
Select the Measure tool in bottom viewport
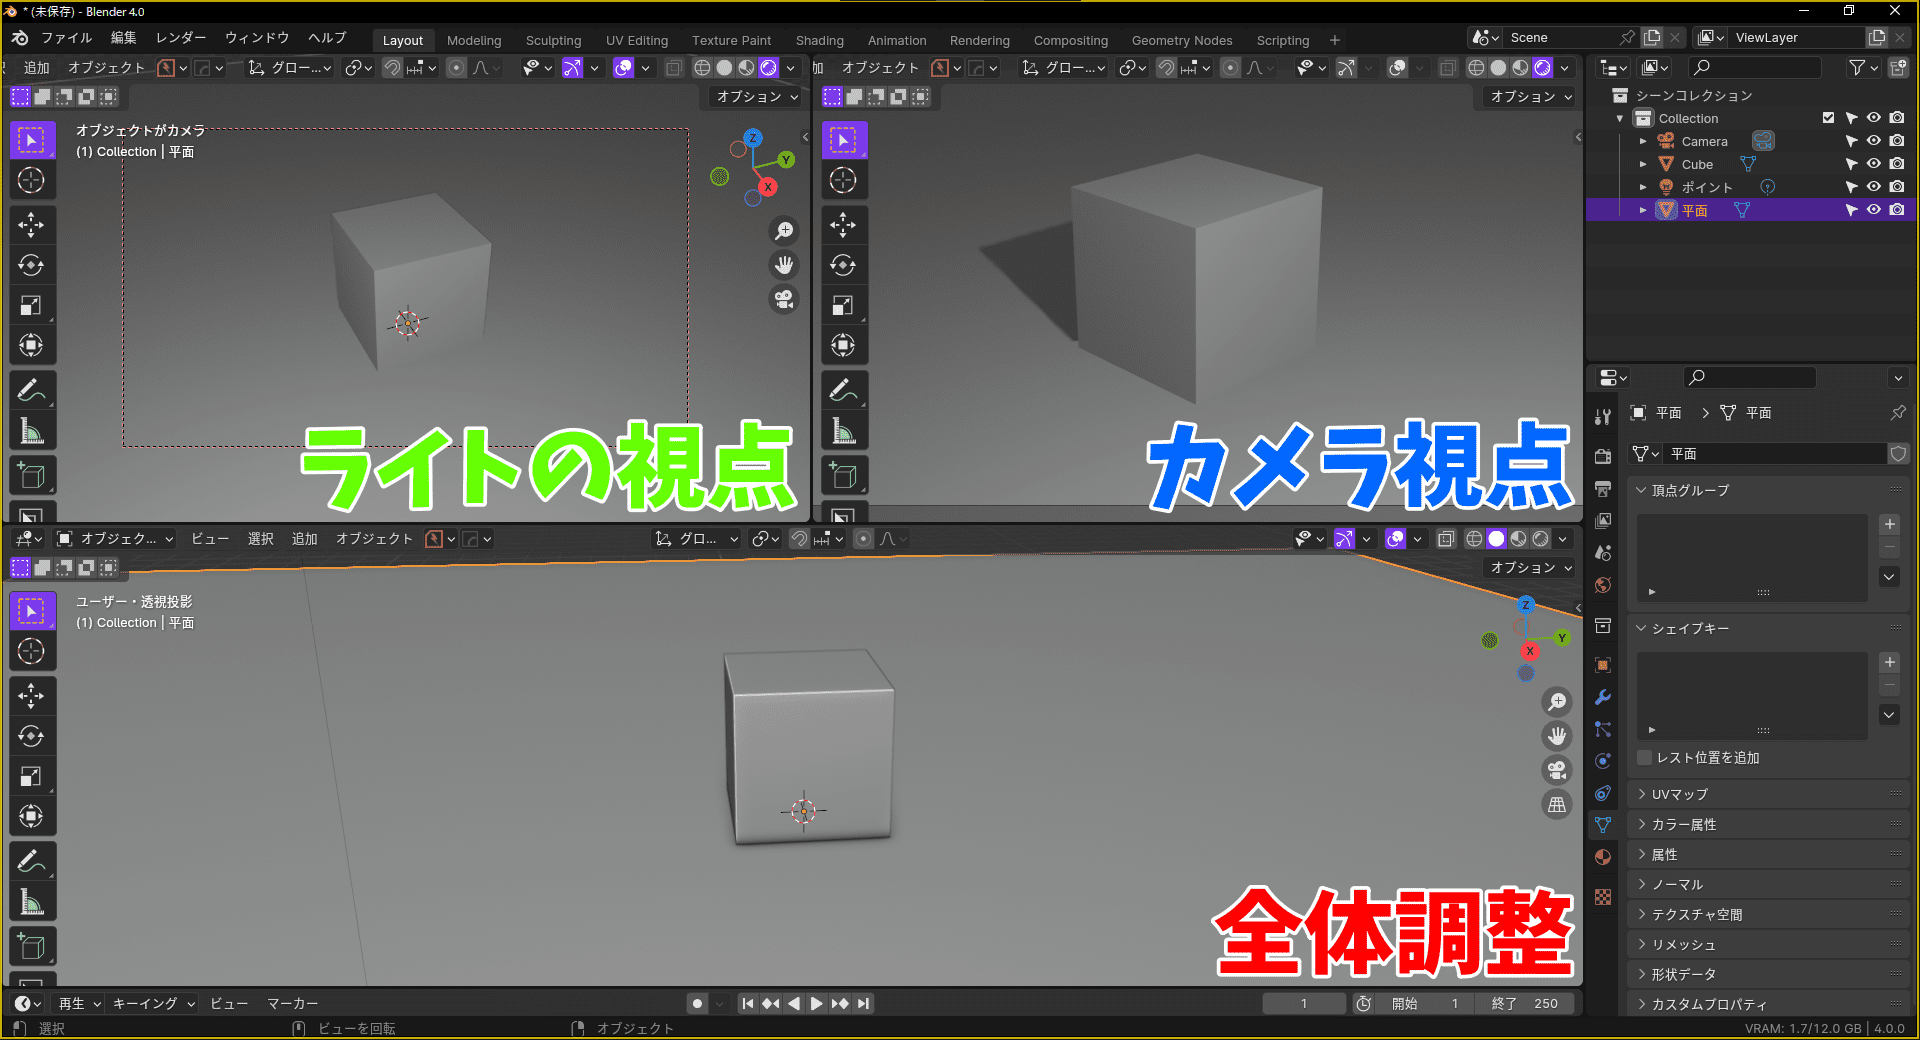tap(31, 901)
